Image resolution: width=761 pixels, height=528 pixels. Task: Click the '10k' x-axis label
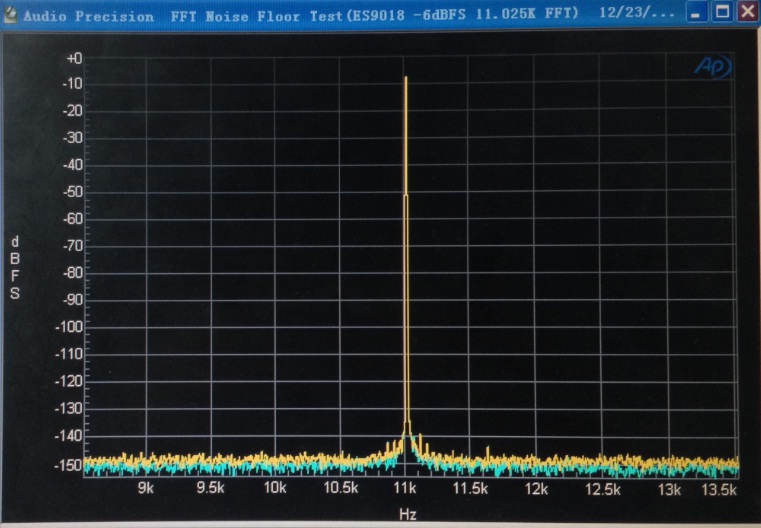(275, 488)
